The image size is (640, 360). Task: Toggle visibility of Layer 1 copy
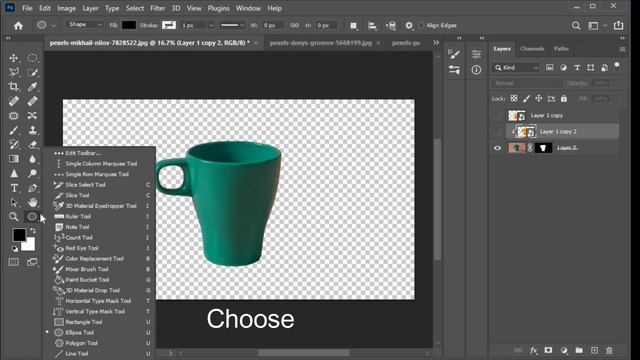[497, 116]
